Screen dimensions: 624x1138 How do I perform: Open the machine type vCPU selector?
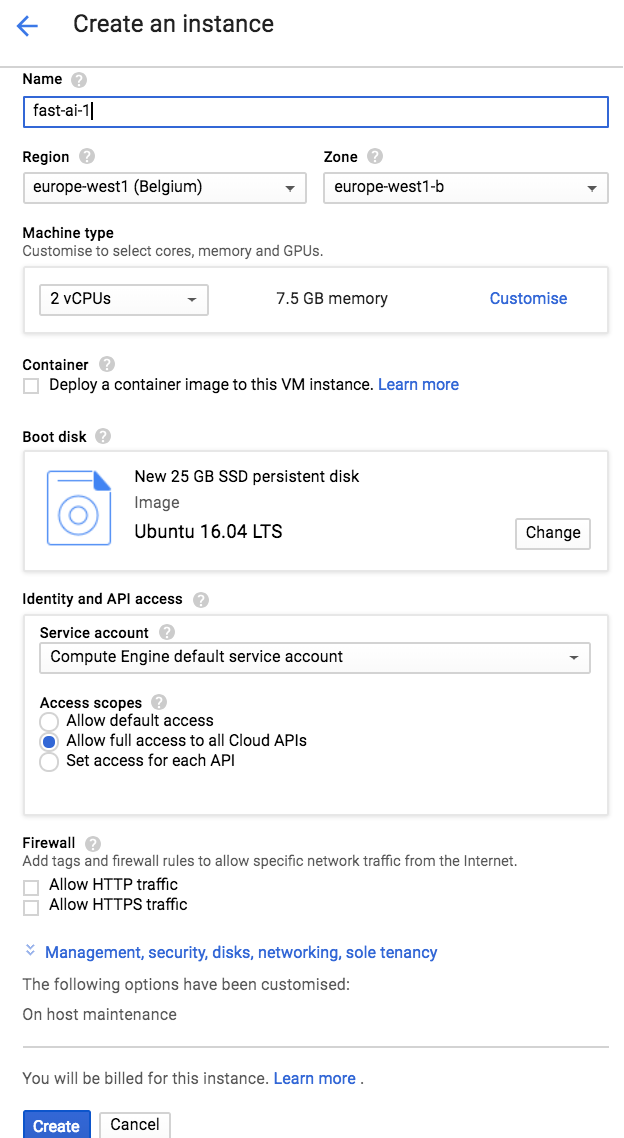click(x=123, y=299)
